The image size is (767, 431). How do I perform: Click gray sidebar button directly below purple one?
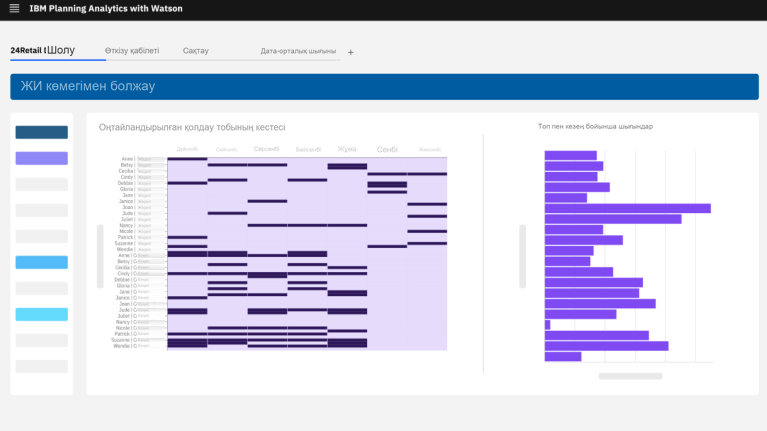42,184
